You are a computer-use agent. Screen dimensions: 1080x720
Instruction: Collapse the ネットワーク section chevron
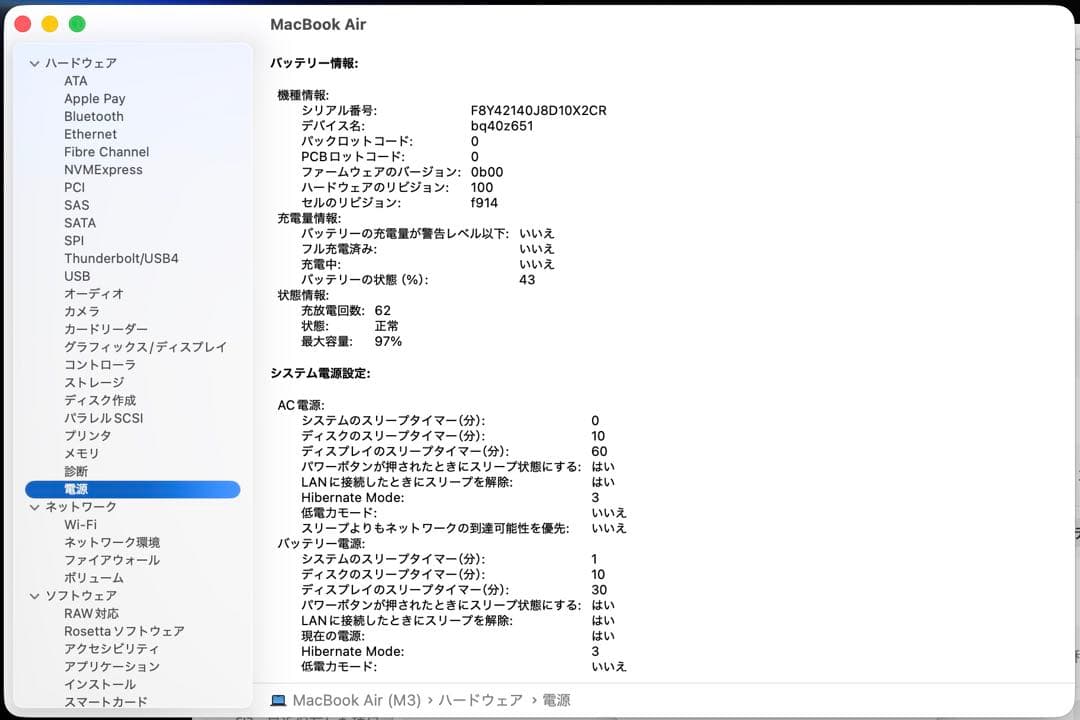34,507
